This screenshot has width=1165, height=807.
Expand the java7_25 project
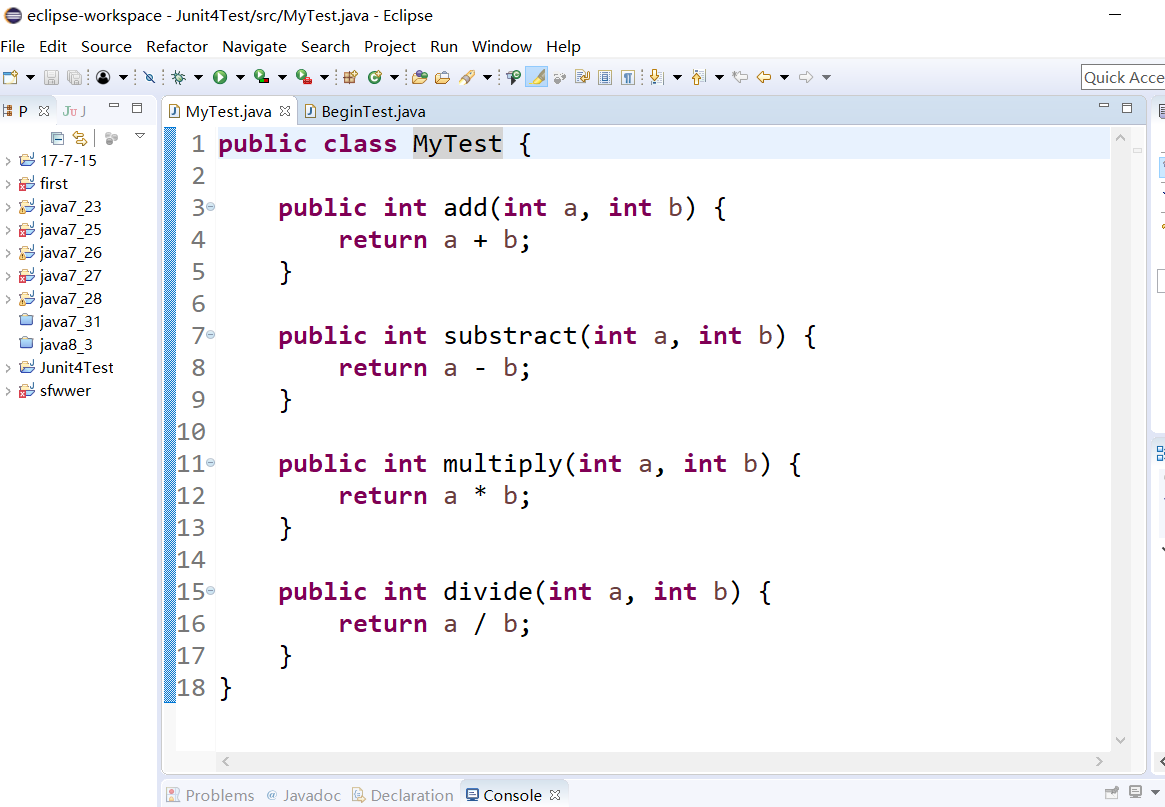[7, 230]
